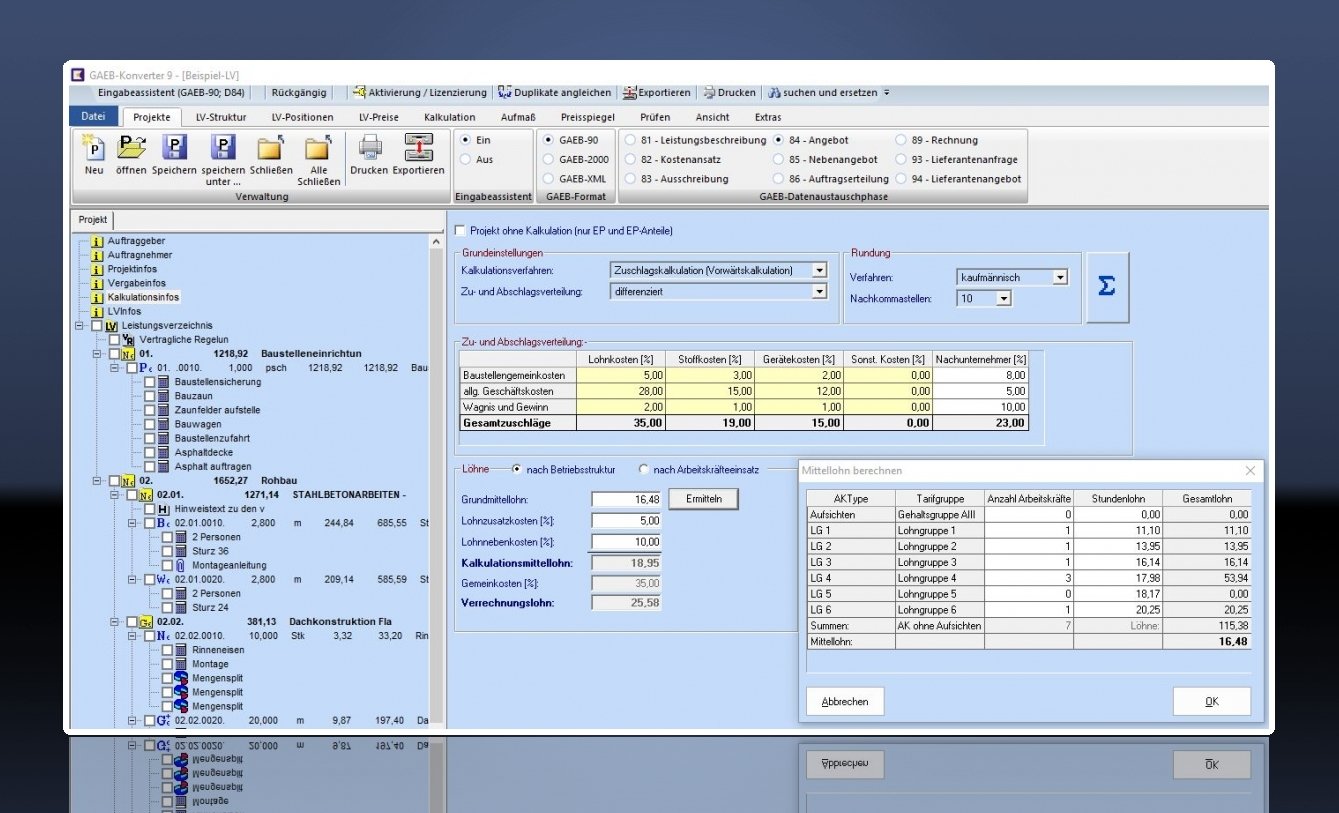Enable Projekt ohne Kalkulation checkbox
Screen dimensions: 1339x813
pyautogui.click(x=460, y=231)
